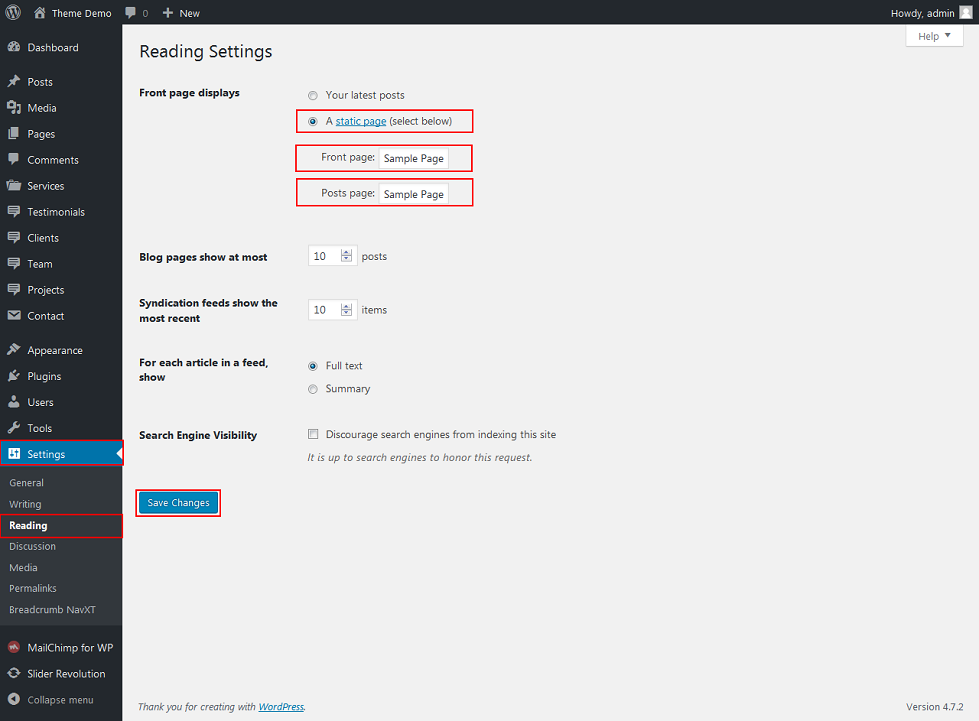Open Posts via the pushpin icon
Image resolution: width=979 pixels, height=721 pixels.
pos(14,82)
